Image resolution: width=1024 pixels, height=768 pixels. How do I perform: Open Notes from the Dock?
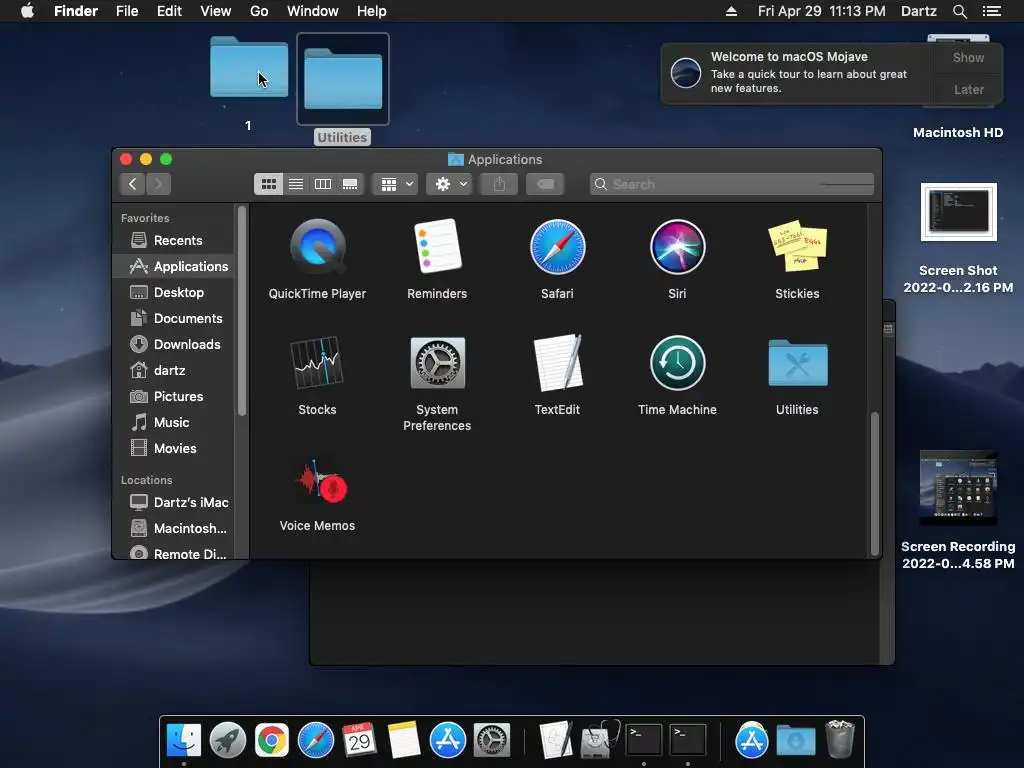click(x=404, y=740)
